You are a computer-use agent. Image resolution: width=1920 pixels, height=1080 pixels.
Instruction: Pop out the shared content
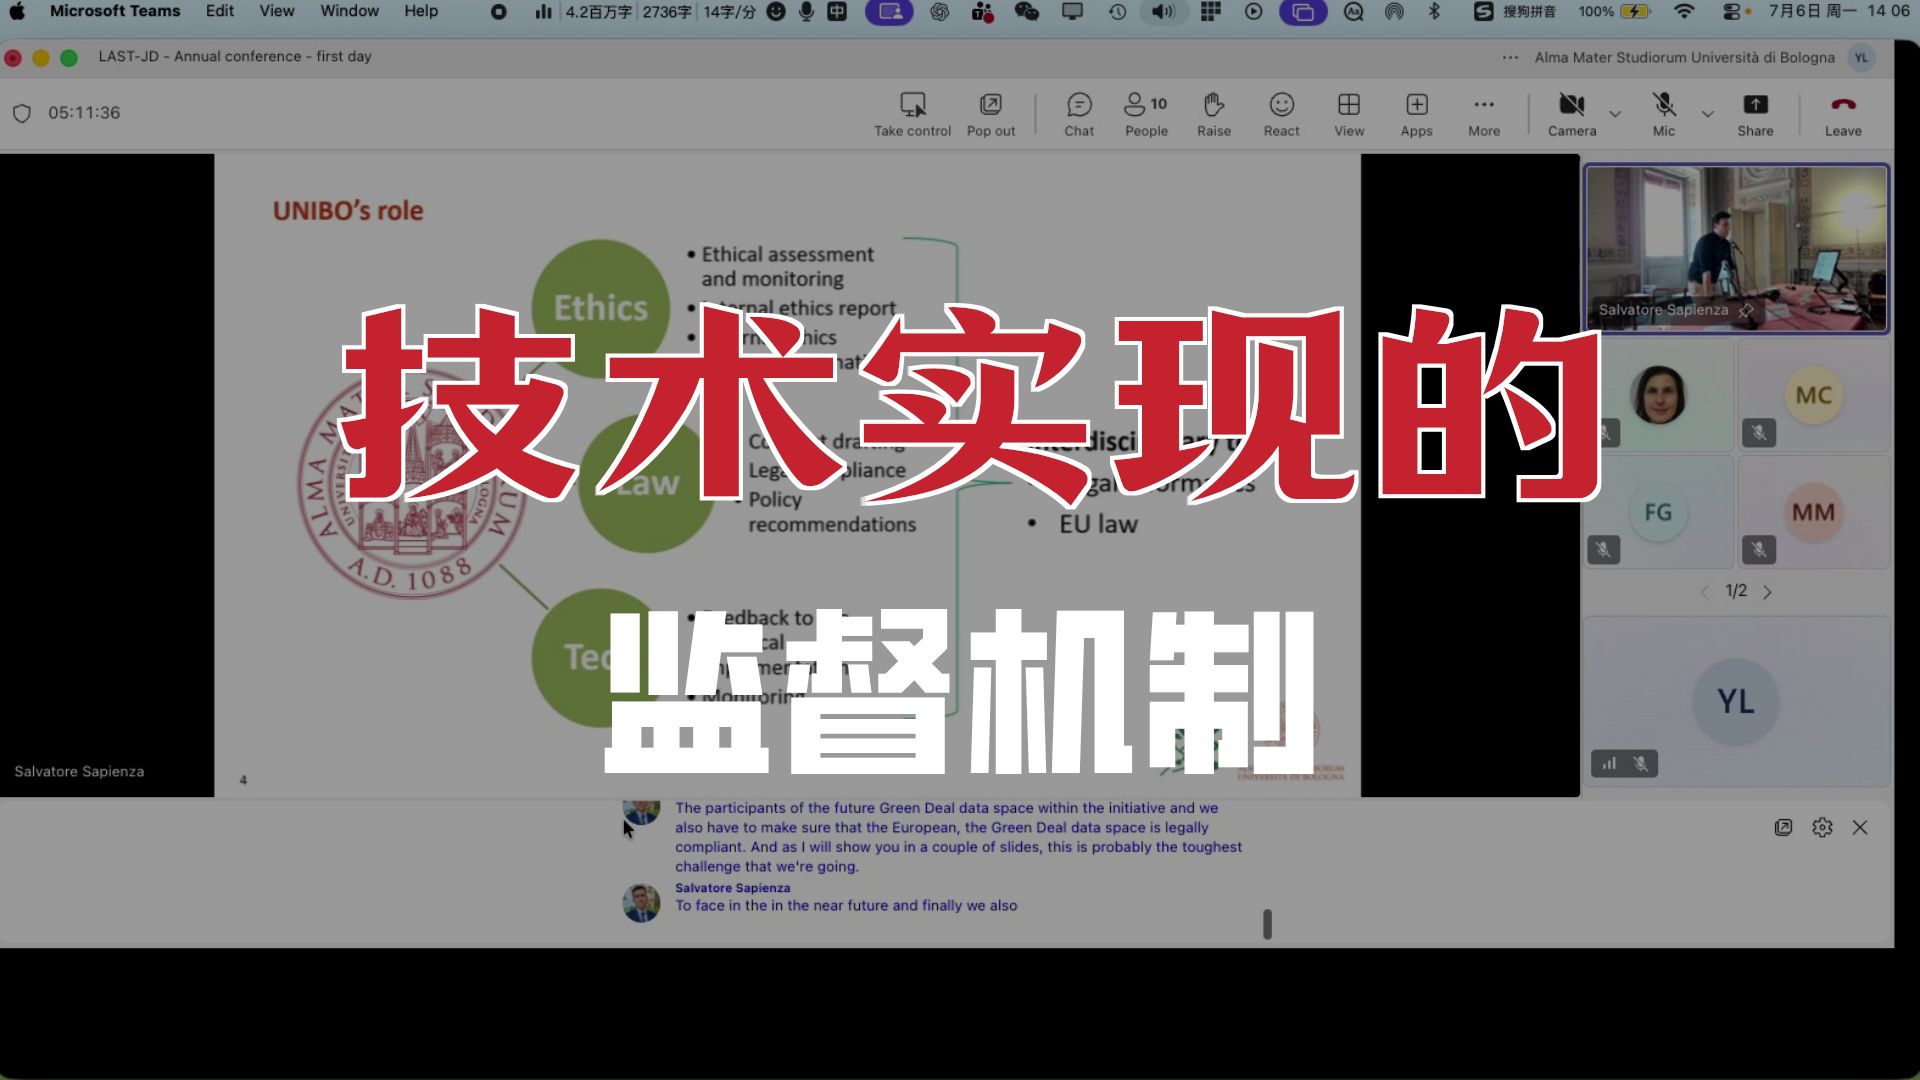(x=990, y=115)
